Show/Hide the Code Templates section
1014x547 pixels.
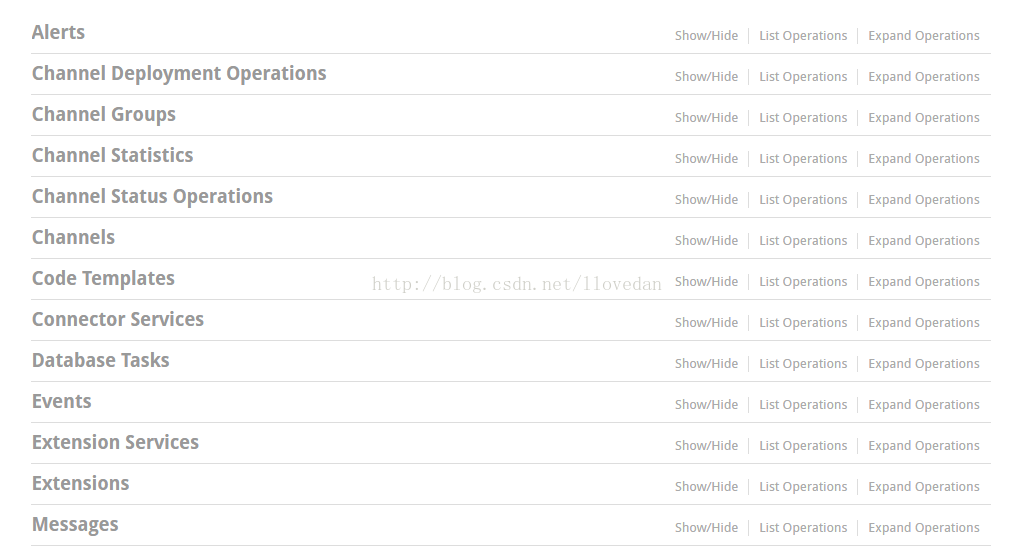tap(706, 282)
